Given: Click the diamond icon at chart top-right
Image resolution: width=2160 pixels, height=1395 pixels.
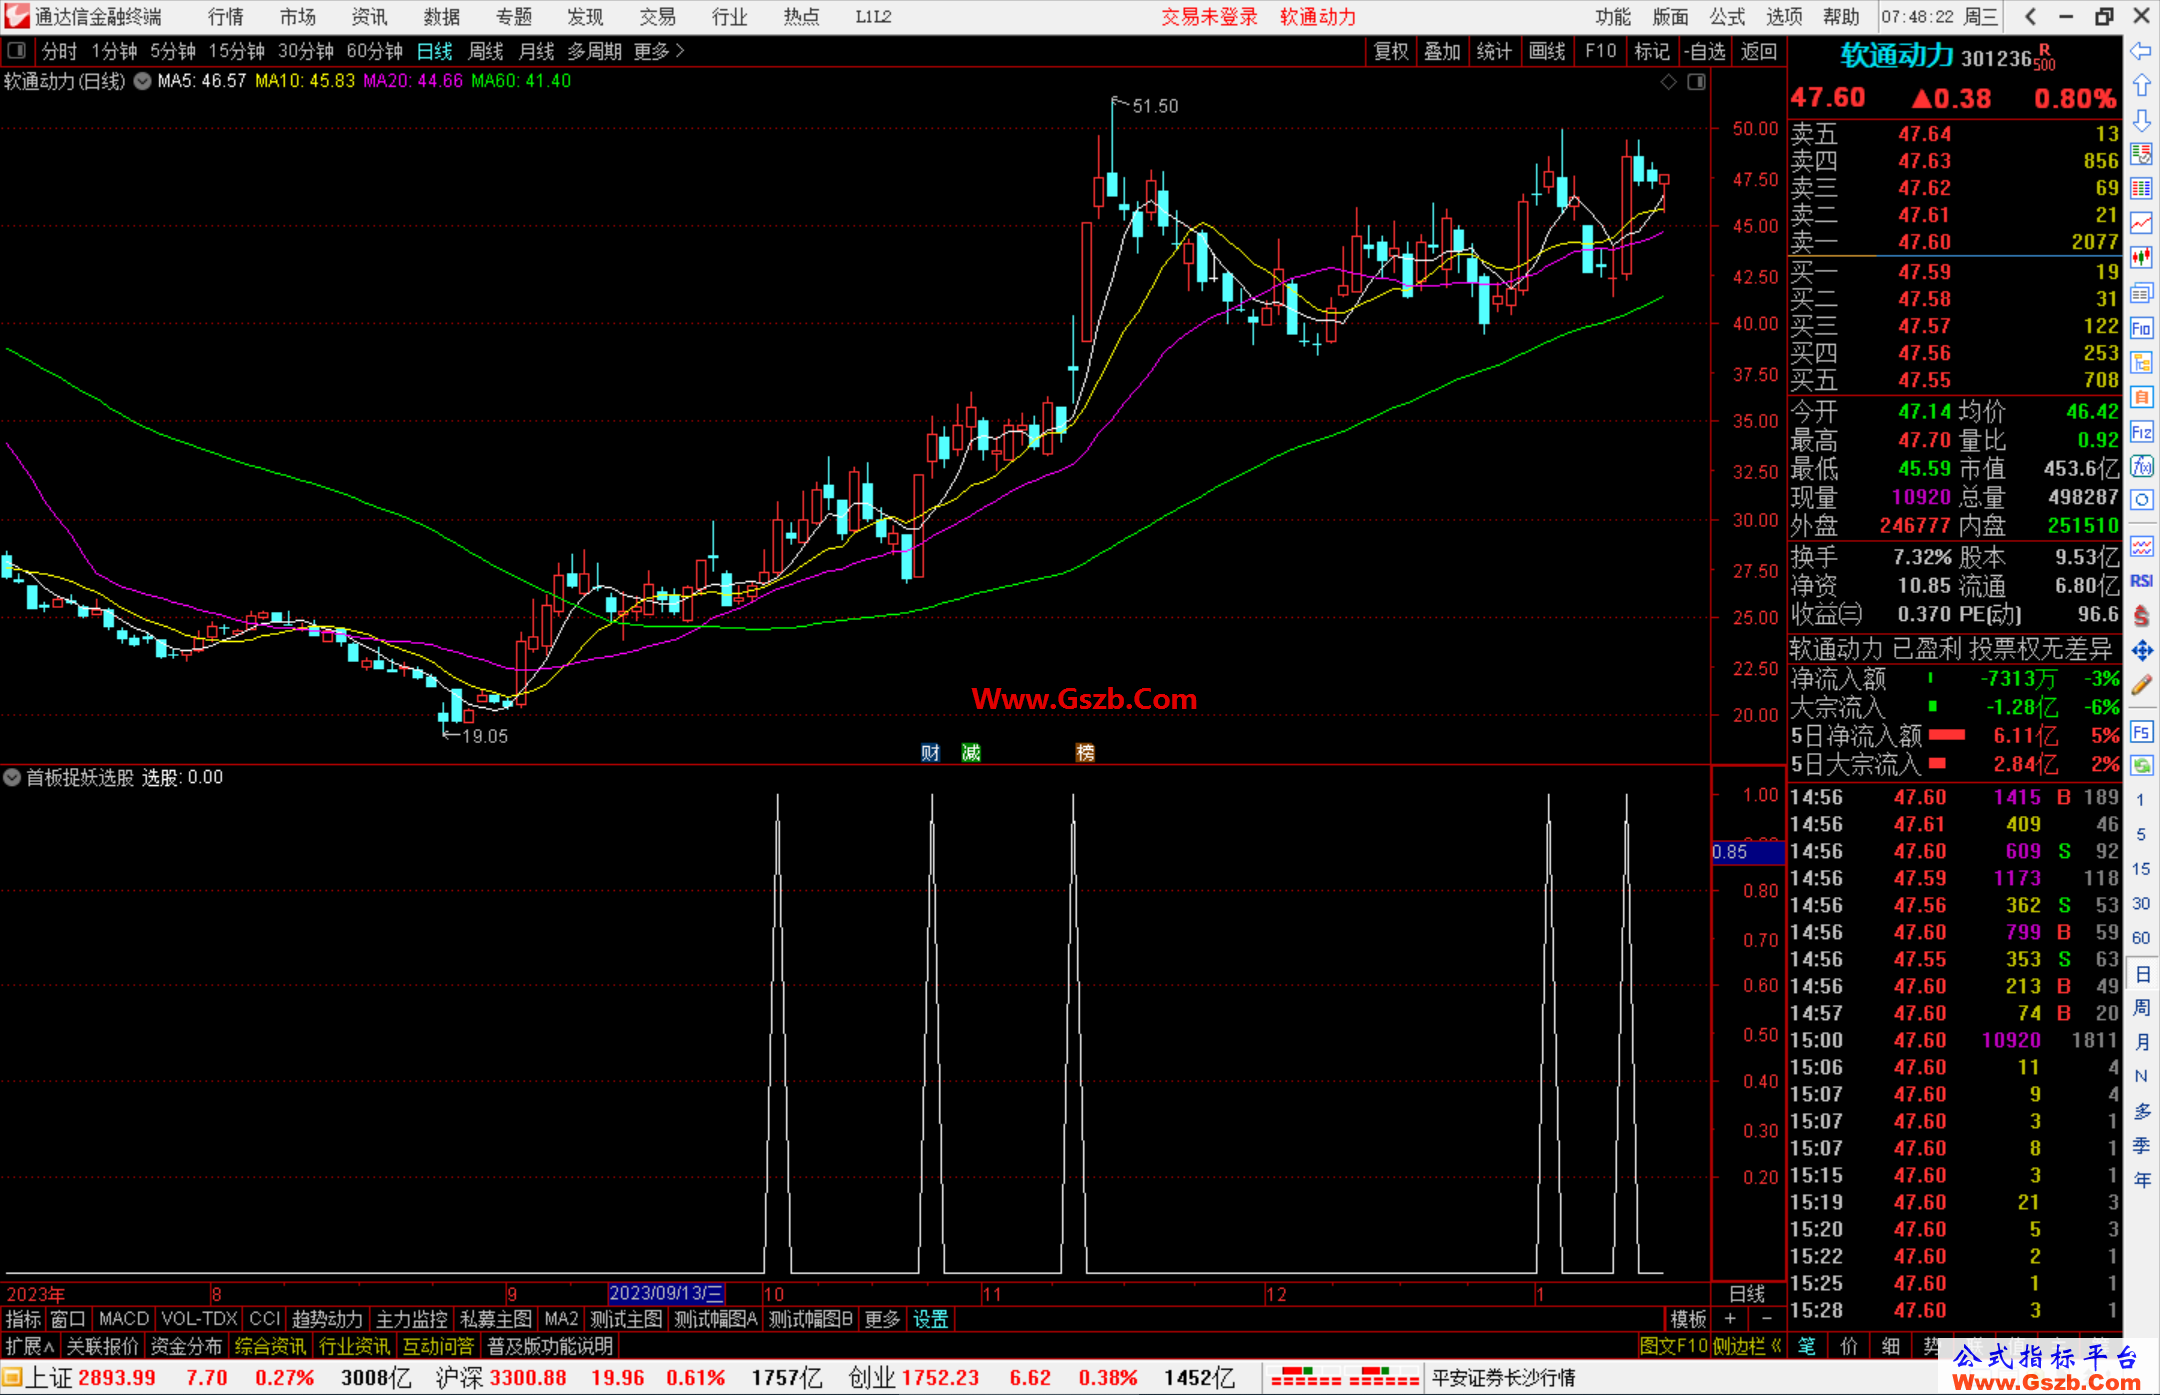Looking at the screenshot, I should [x=1668, y=82].
